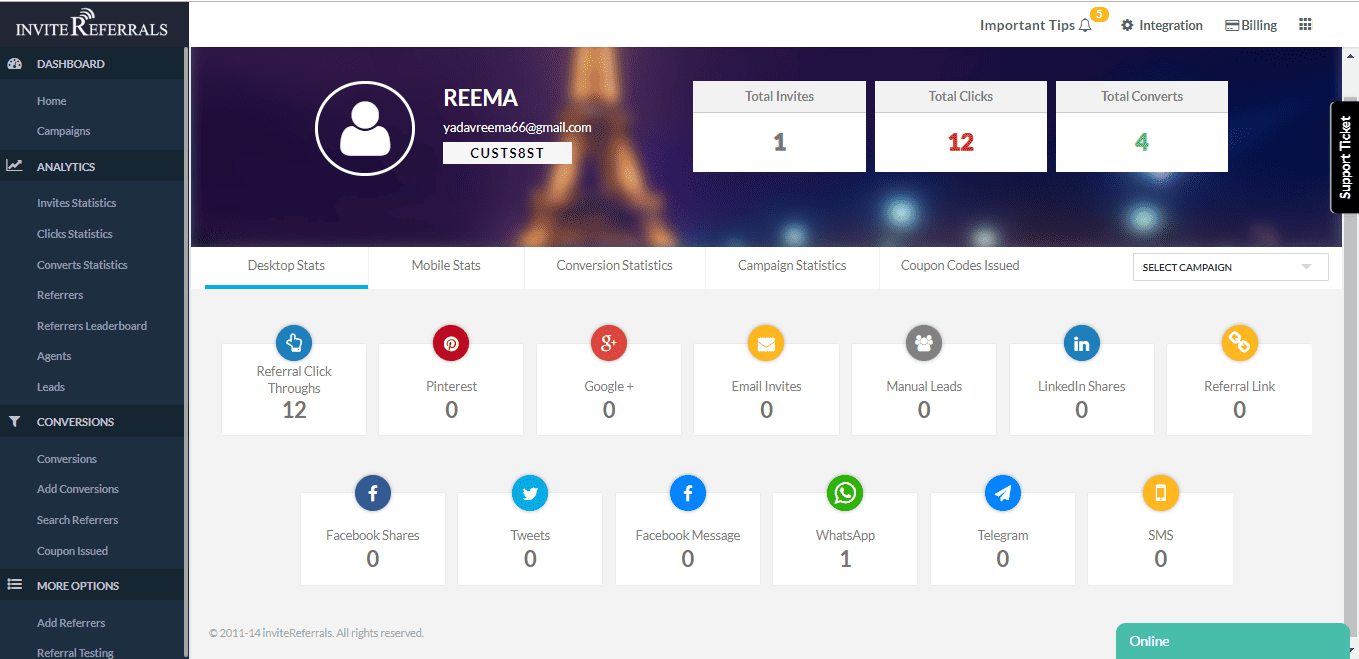The height and width of the screenshot is (659, 1359).
Task: Click the WhatsApp icon in stats
Action: click(x=845, y=493)
